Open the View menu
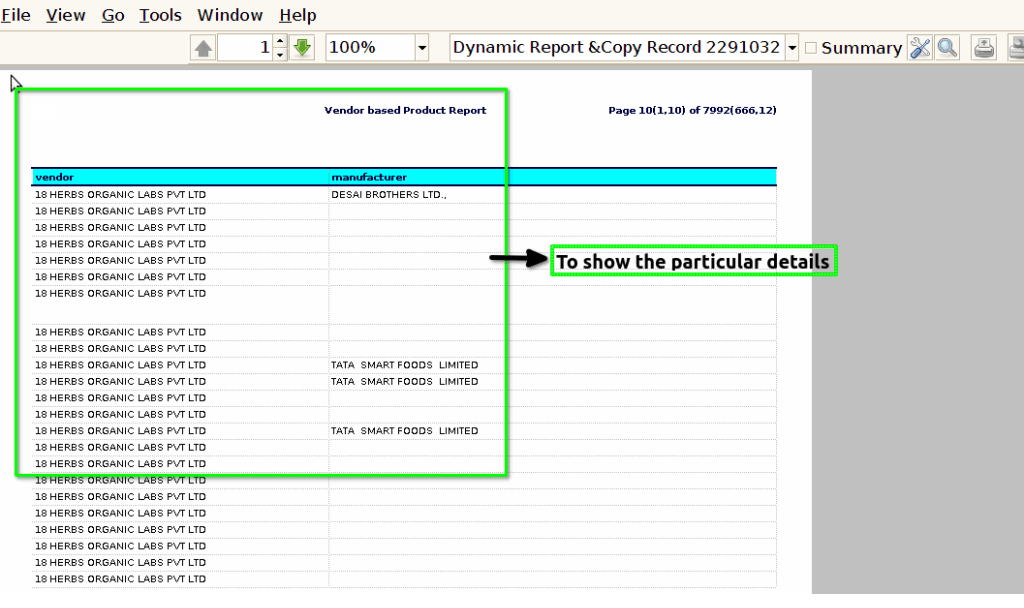The width and height of the screenshot is (1024, 608). pyautogui.click(x=65, y=15)
